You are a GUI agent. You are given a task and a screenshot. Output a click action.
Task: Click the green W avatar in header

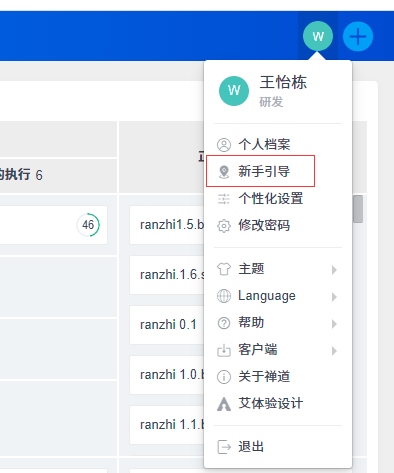click(x=318, y=36)
